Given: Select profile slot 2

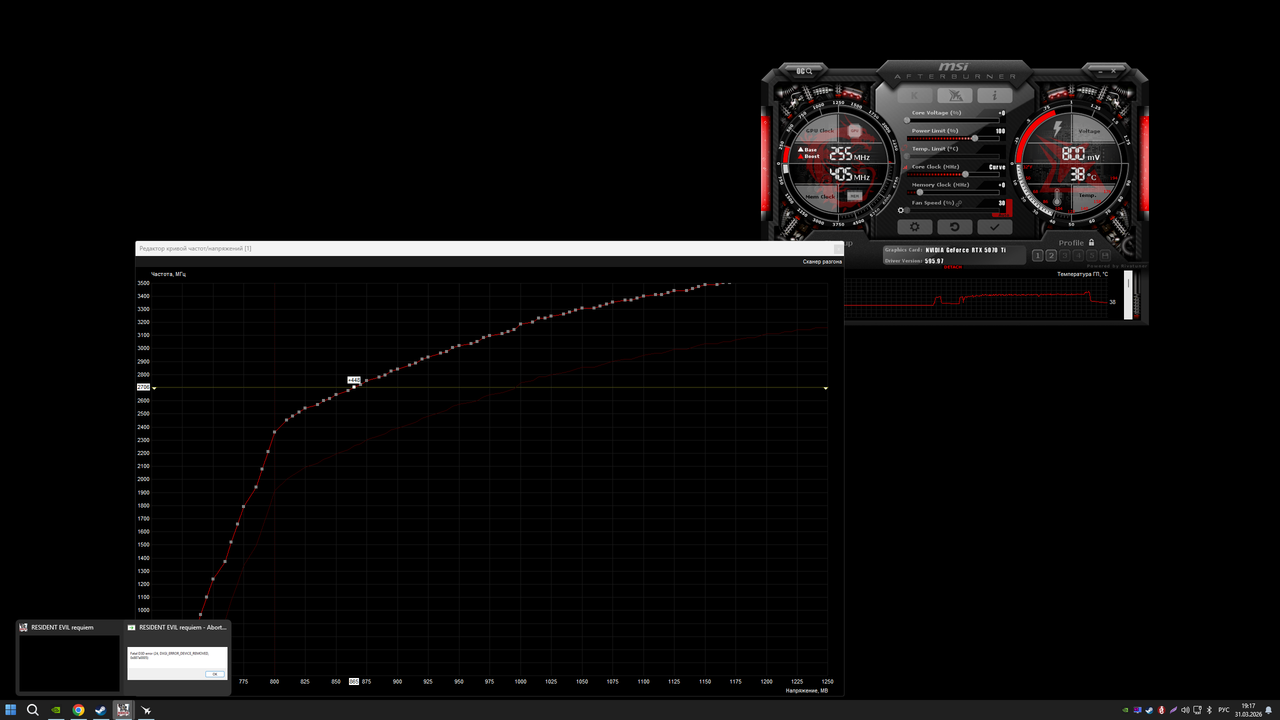Looking at the screenshot, I should [x=1051, y=255].
